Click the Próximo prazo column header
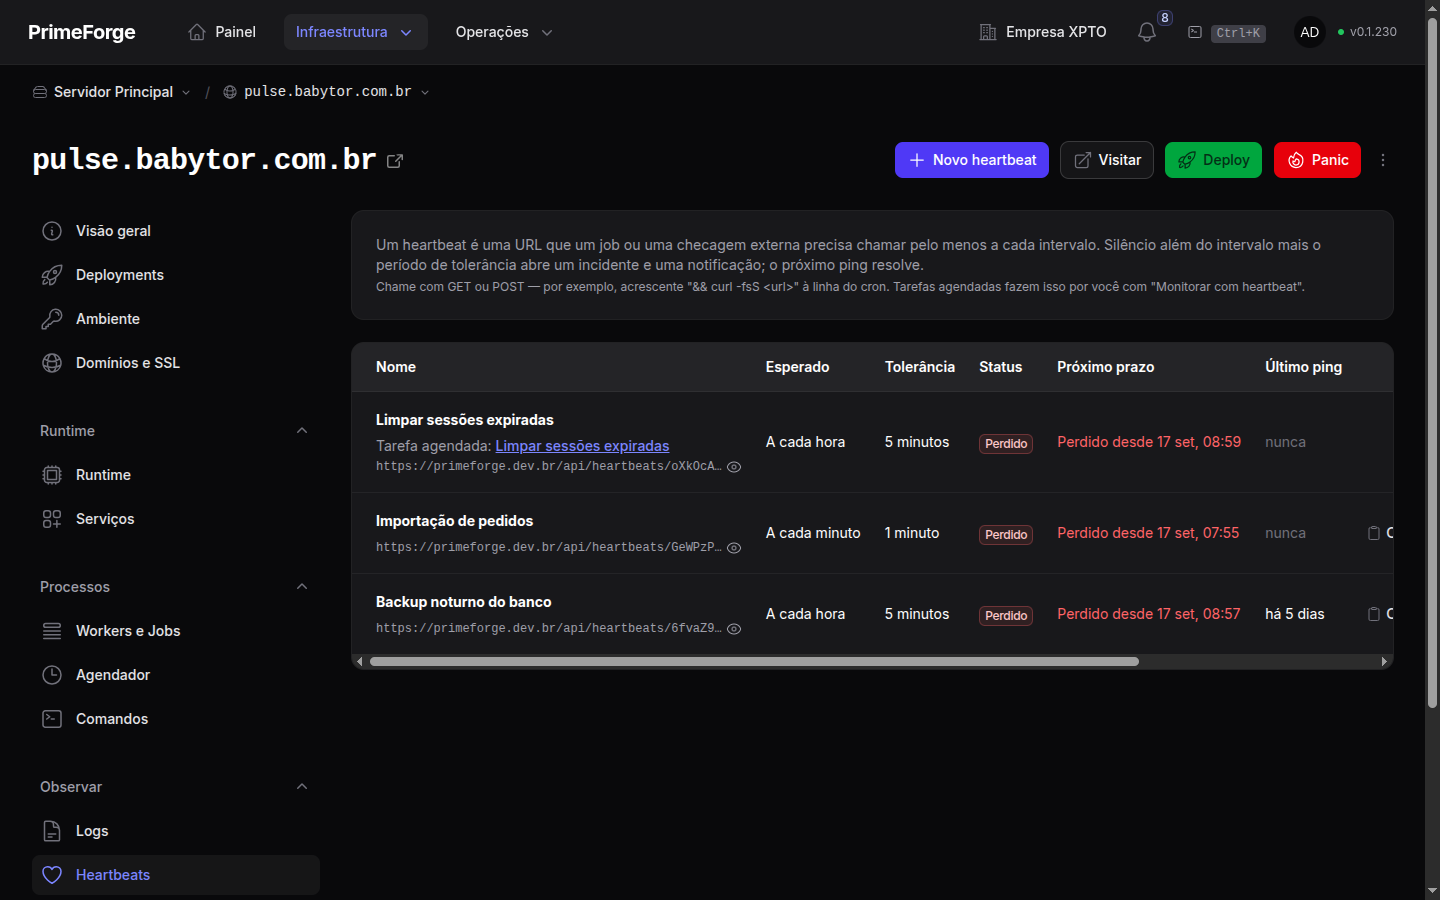This screenshot has width=1440, height=900. tap(1105, 367)
